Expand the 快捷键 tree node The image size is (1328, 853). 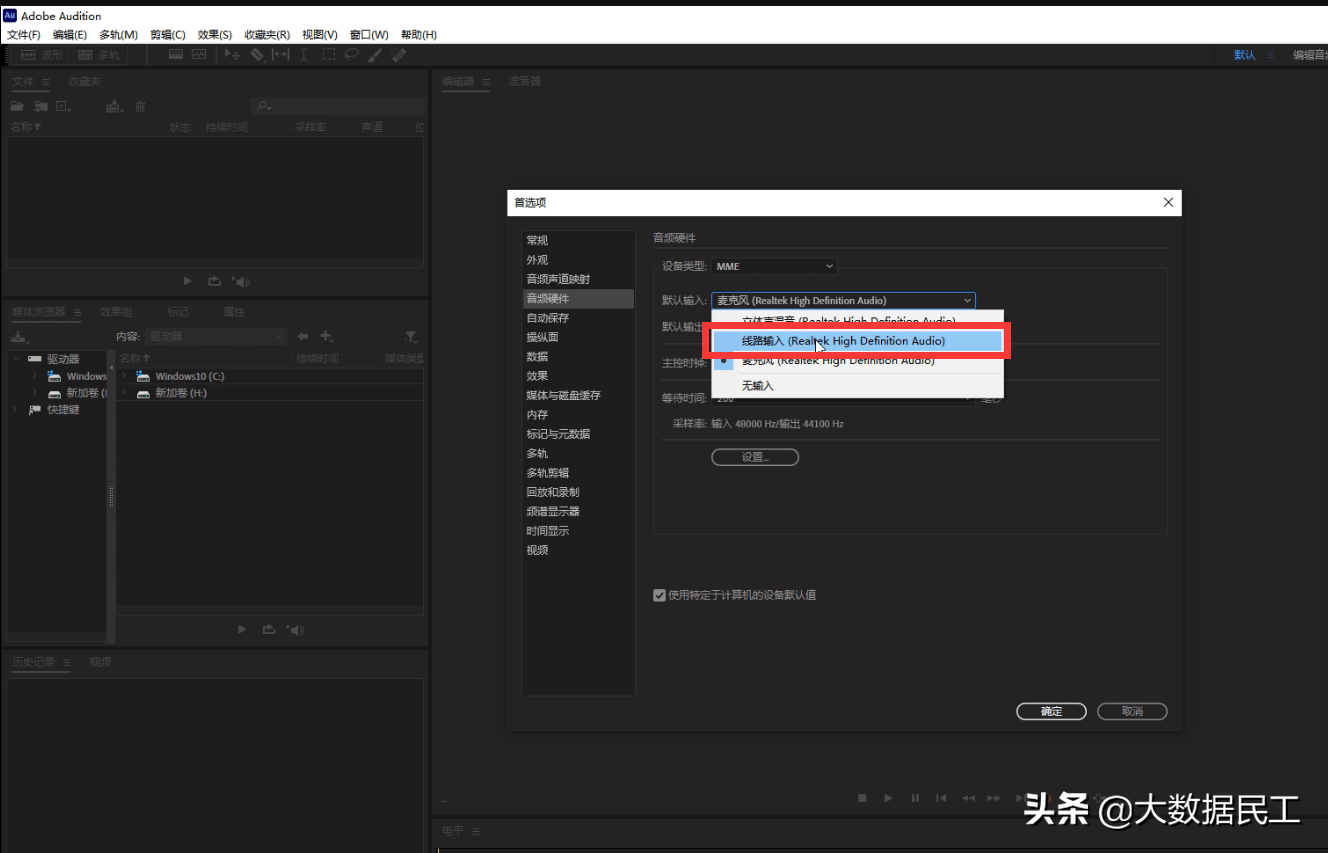16,409
